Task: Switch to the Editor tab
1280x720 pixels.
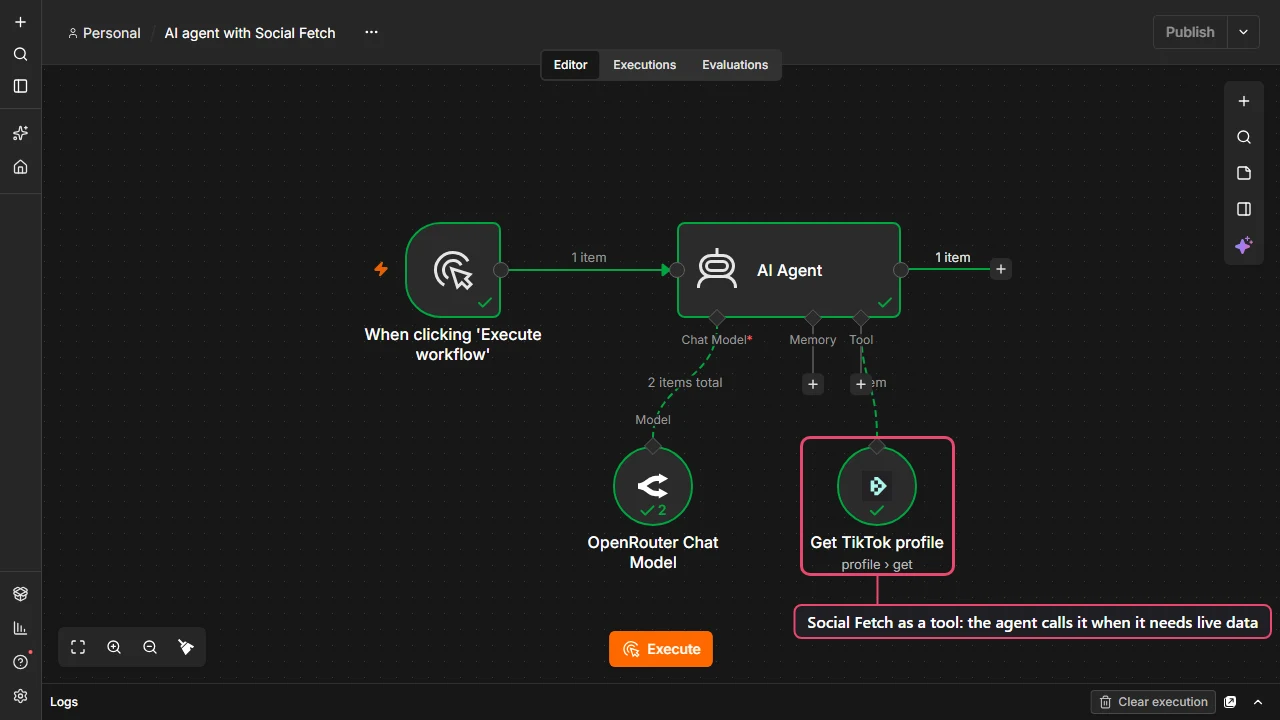Action: click(x=571, y=65)
